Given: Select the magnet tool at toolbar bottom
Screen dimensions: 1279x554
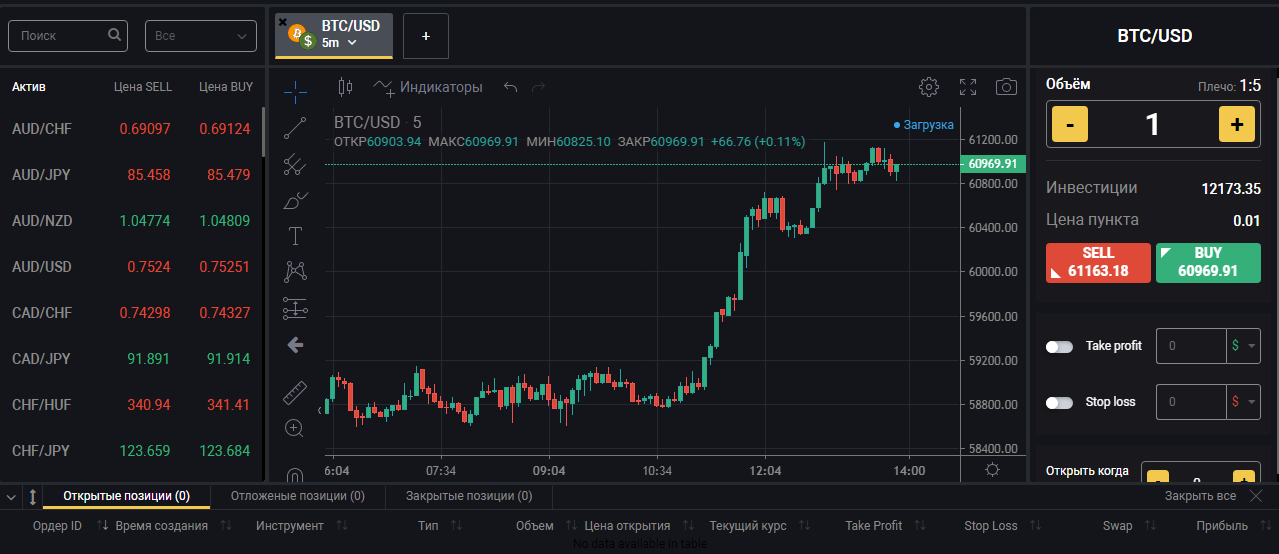Looking at the screenshot, I should (x=295, y=474).
